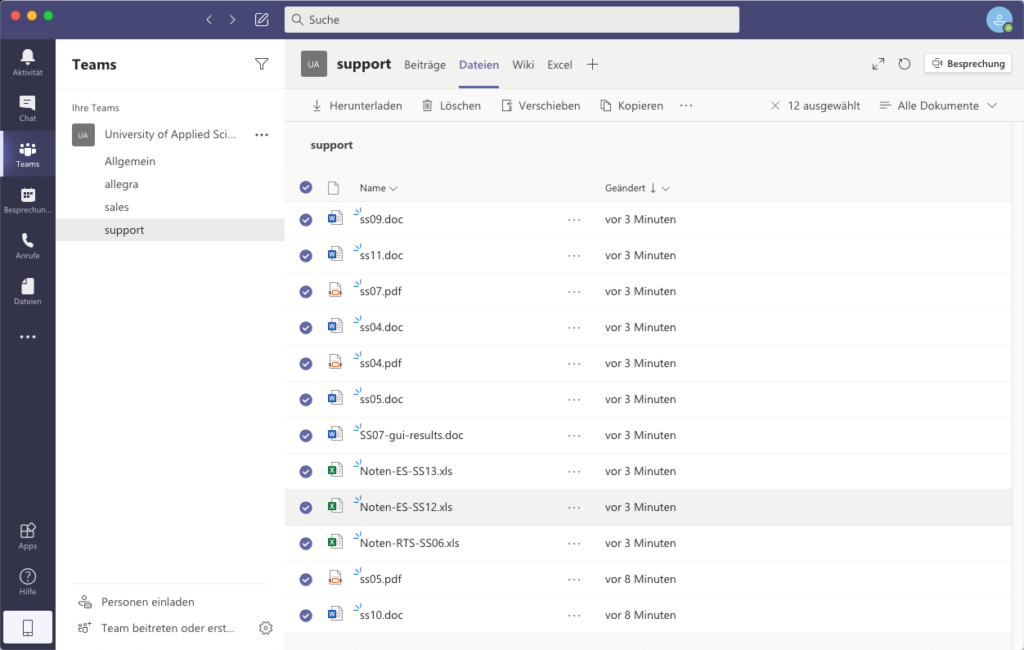1024x650 pixels.
Task: Open the Beiträge tab of the support channel
Action: (x=424, y=64)
